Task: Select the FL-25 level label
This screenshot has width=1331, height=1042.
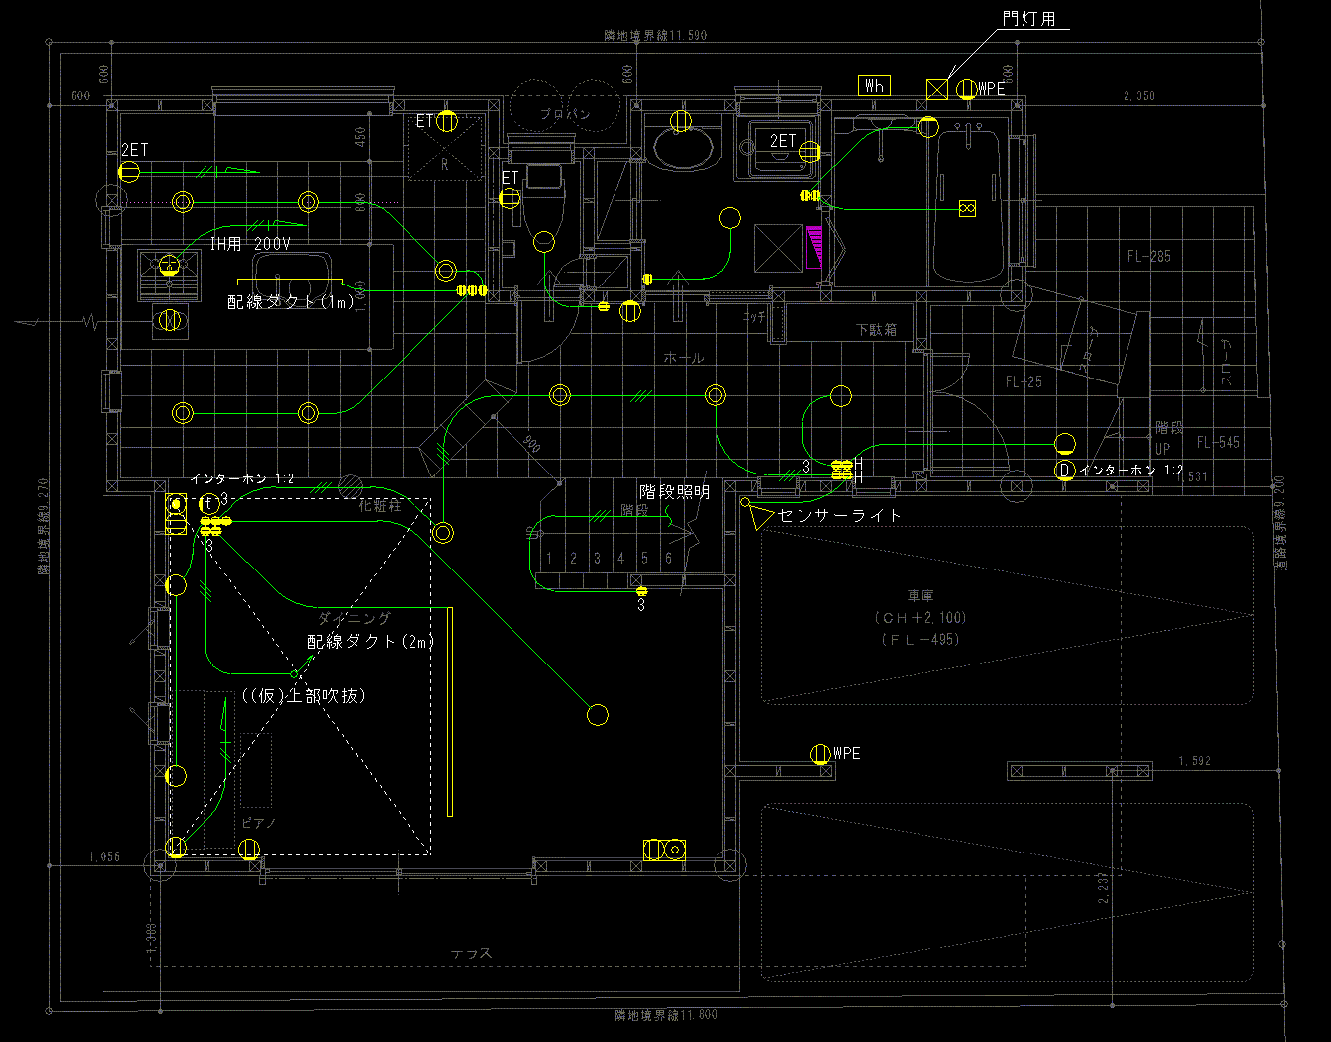Action: click(x=1023, y=382)
